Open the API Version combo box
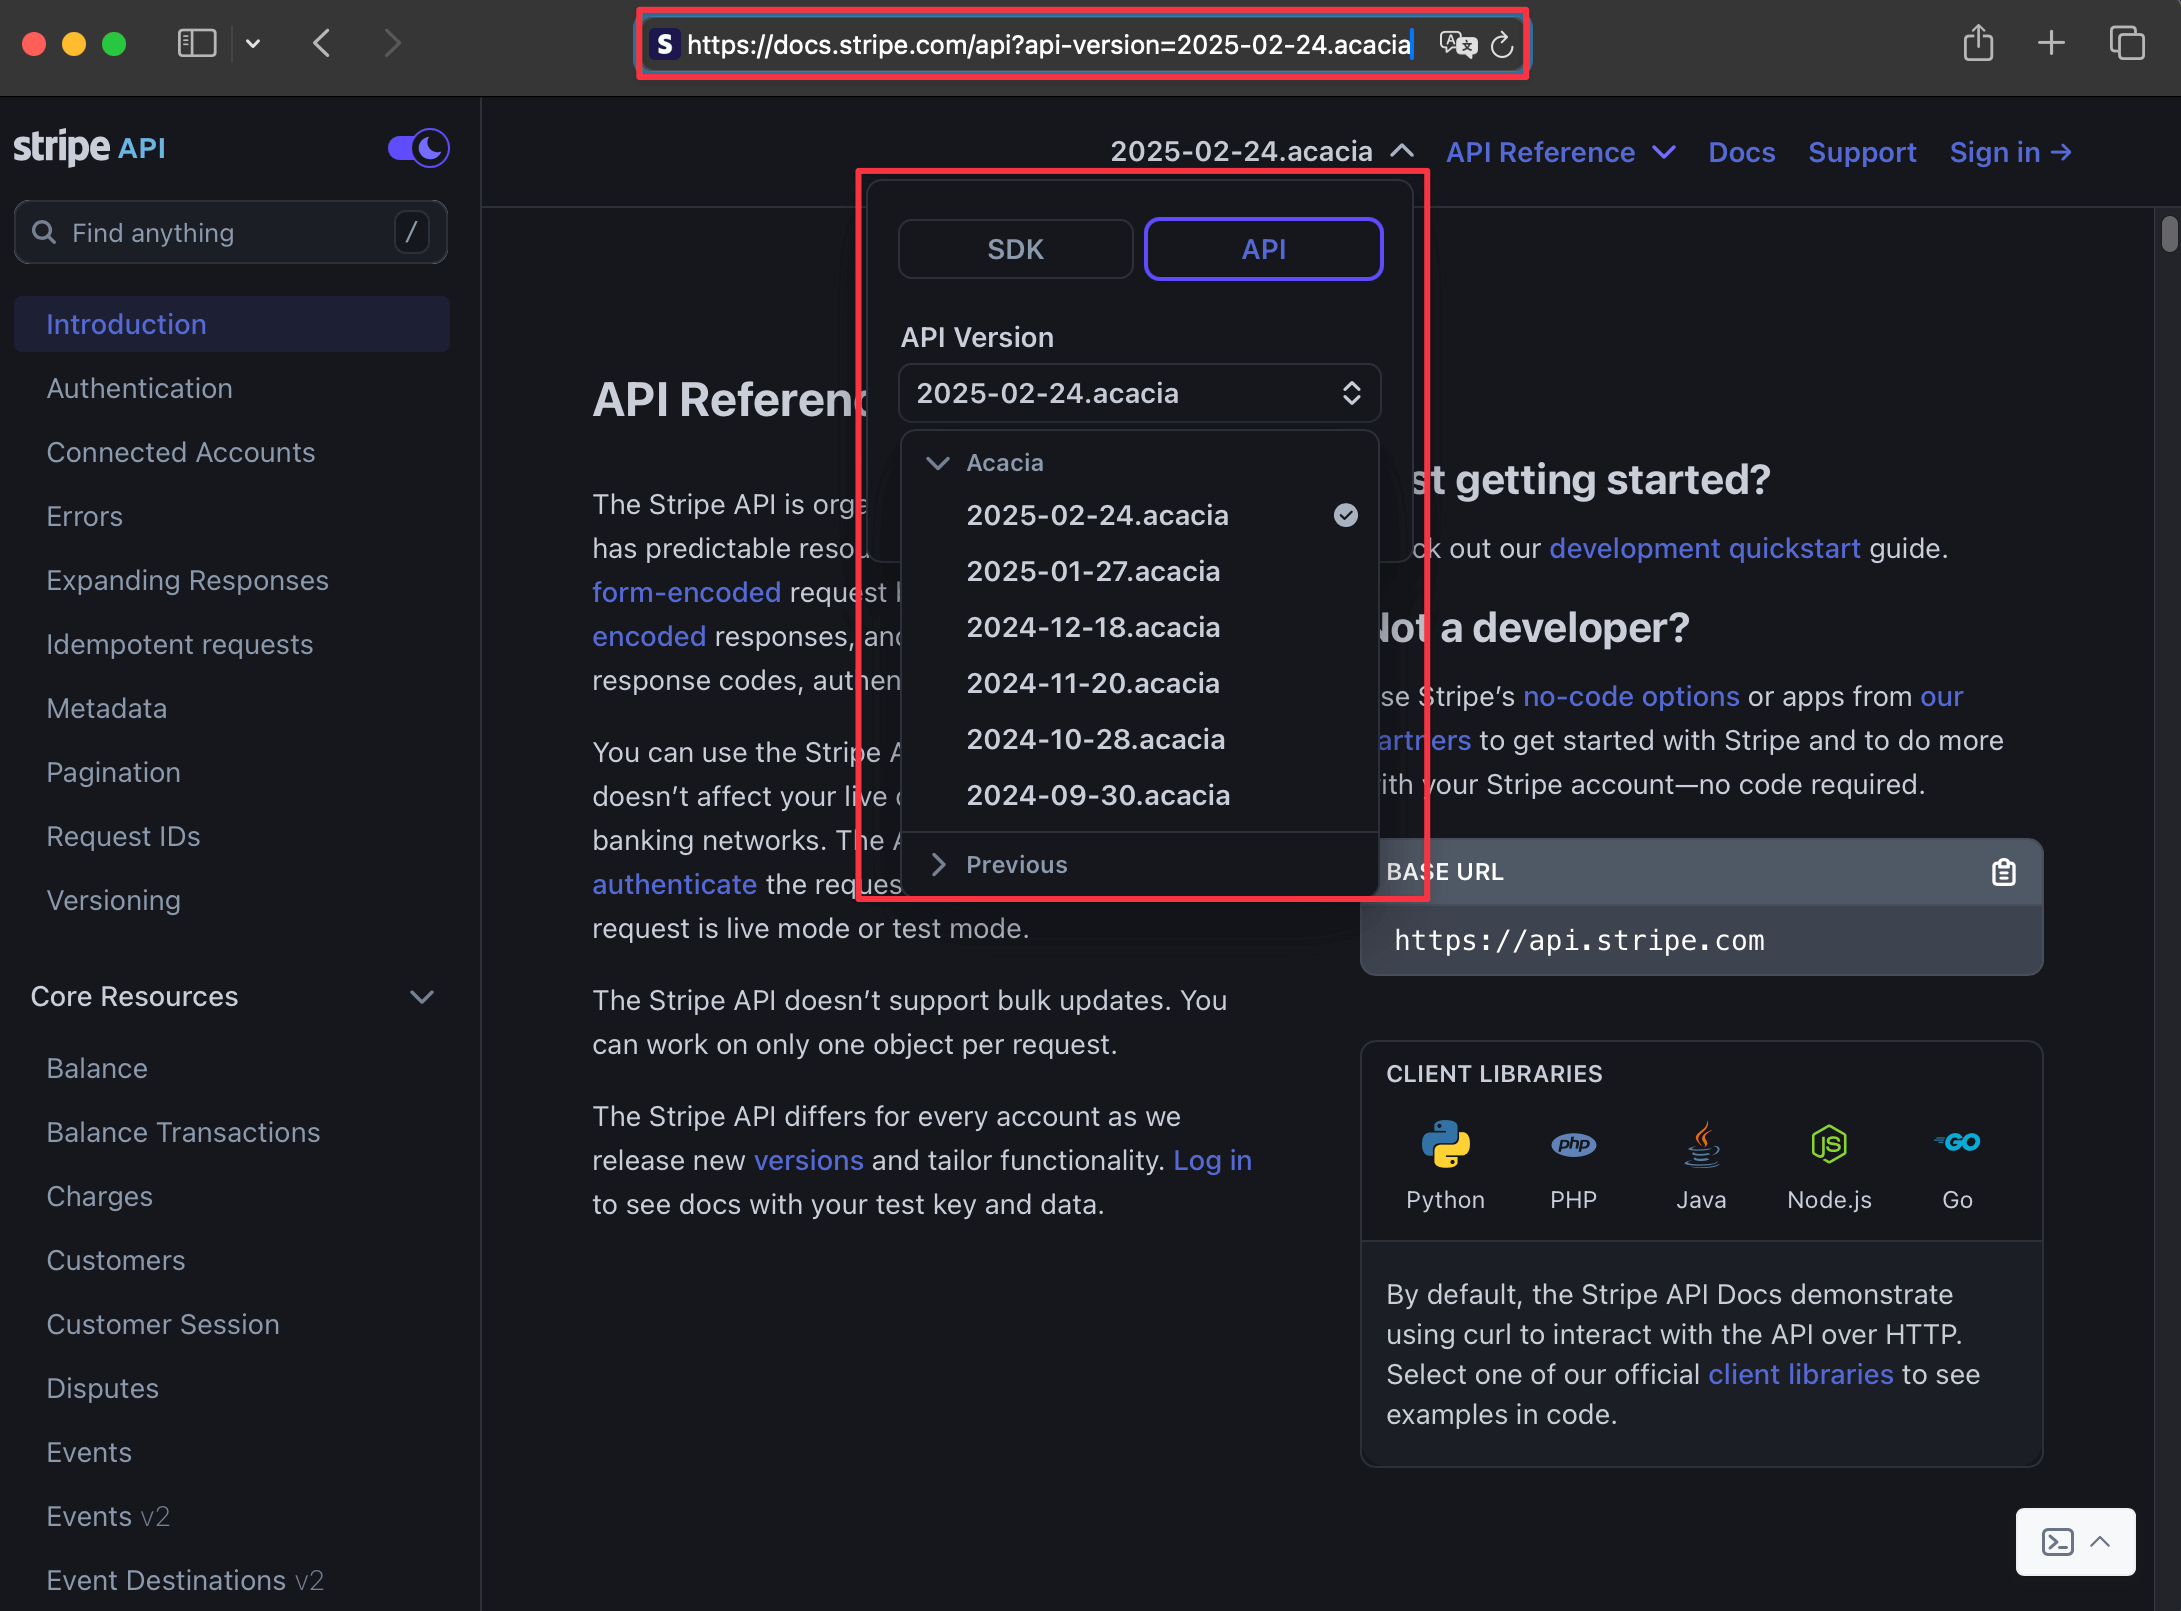 (1139, 393)
